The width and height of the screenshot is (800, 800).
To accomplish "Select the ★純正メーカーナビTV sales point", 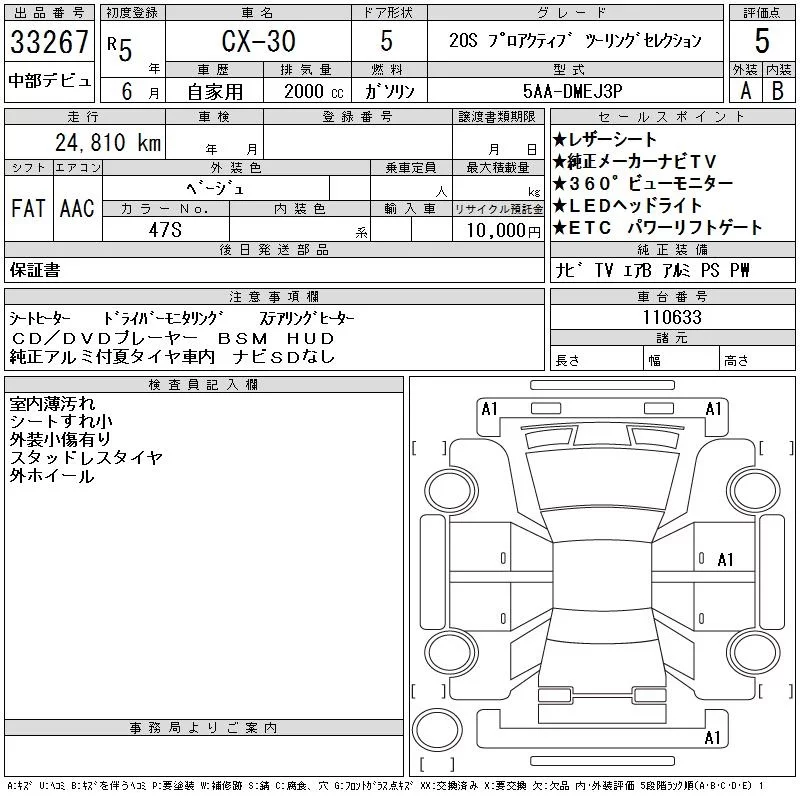I will click(635, 161).
